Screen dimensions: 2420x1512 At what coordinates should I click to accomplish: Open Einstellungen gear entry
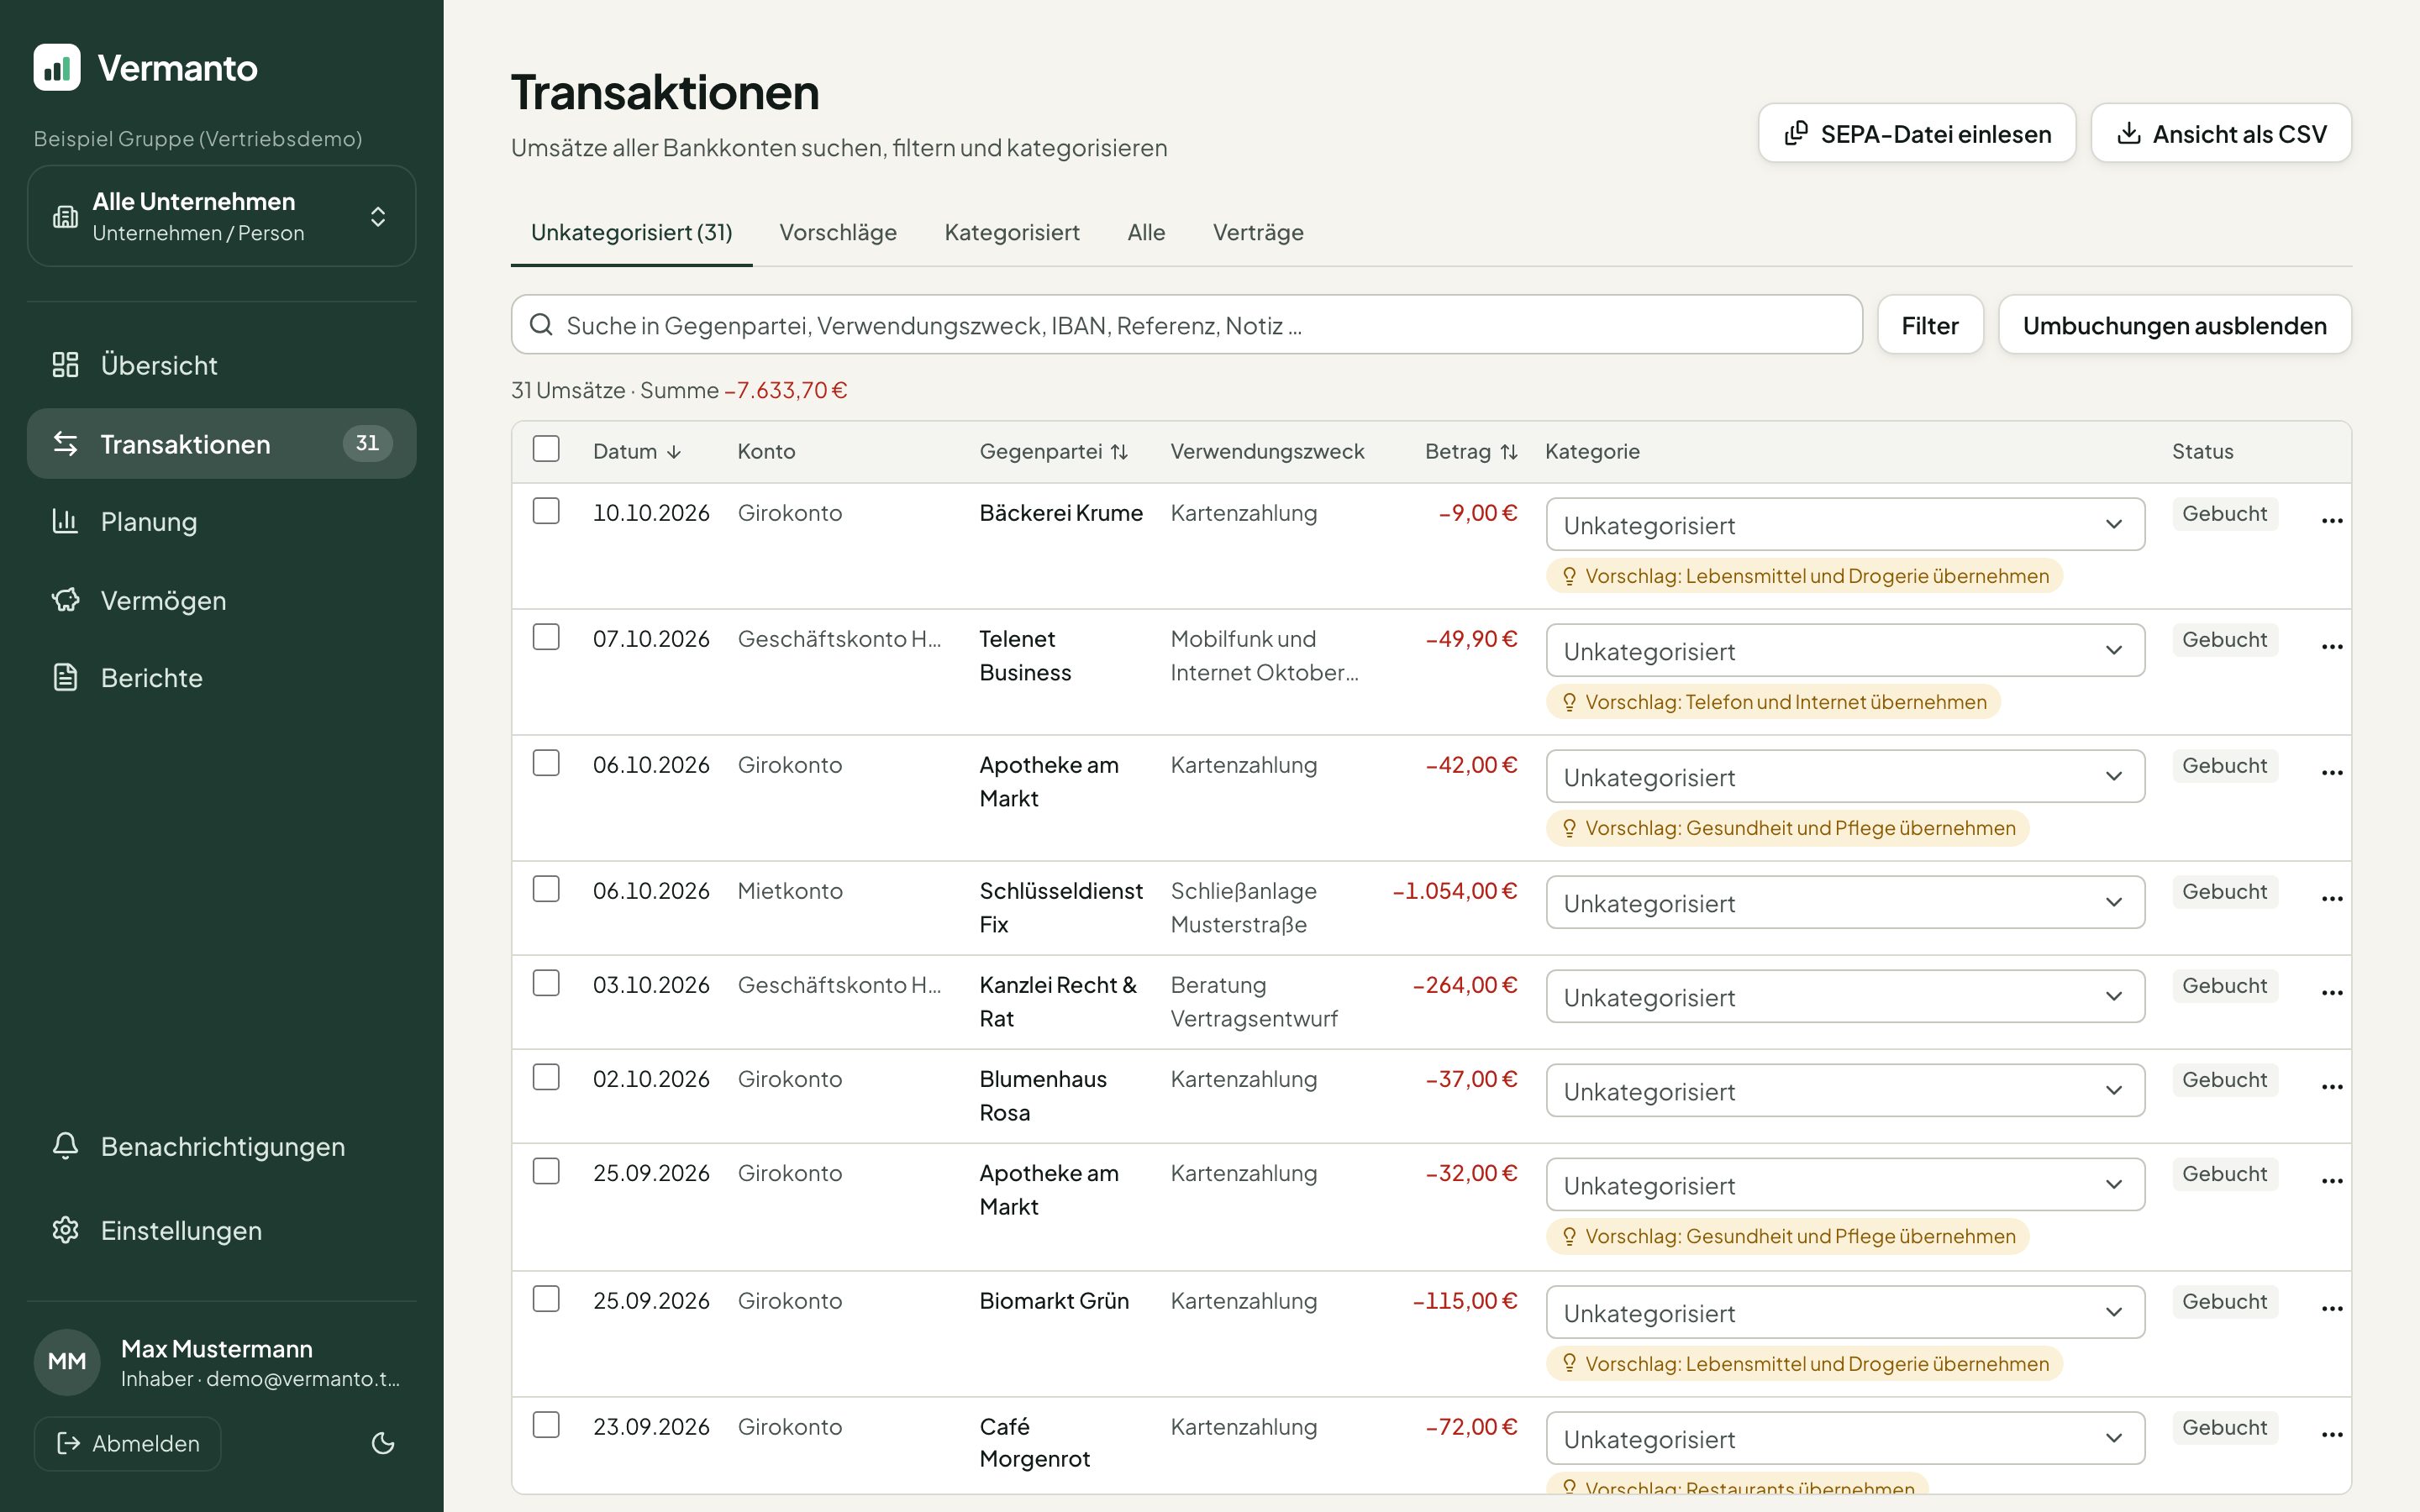(221, 1230)
